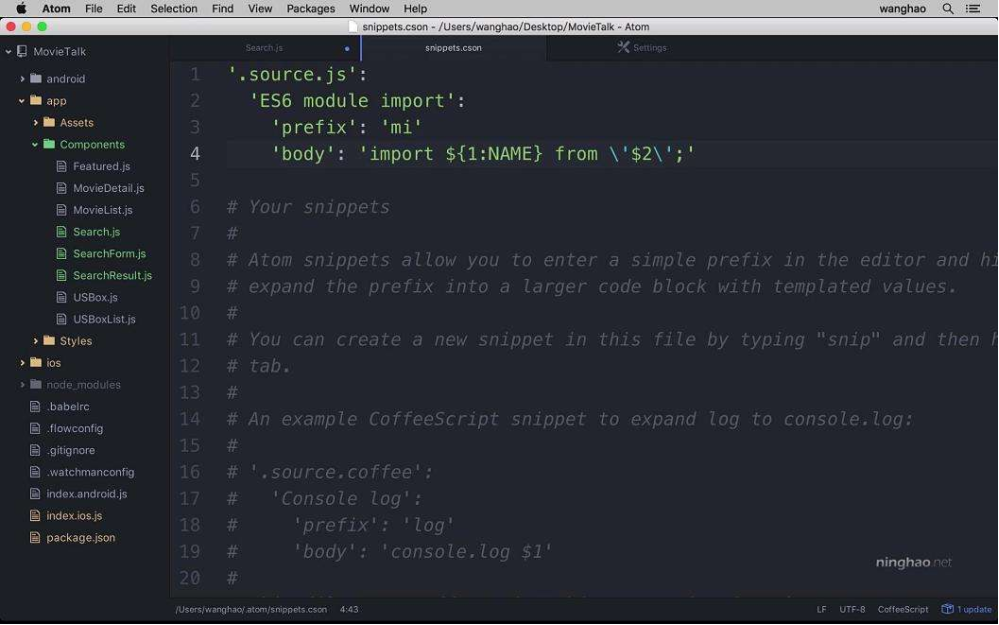This screenshot has width=999, height=625.
Task: Click the USBoxList.js file icon
Action: (61, 319)
